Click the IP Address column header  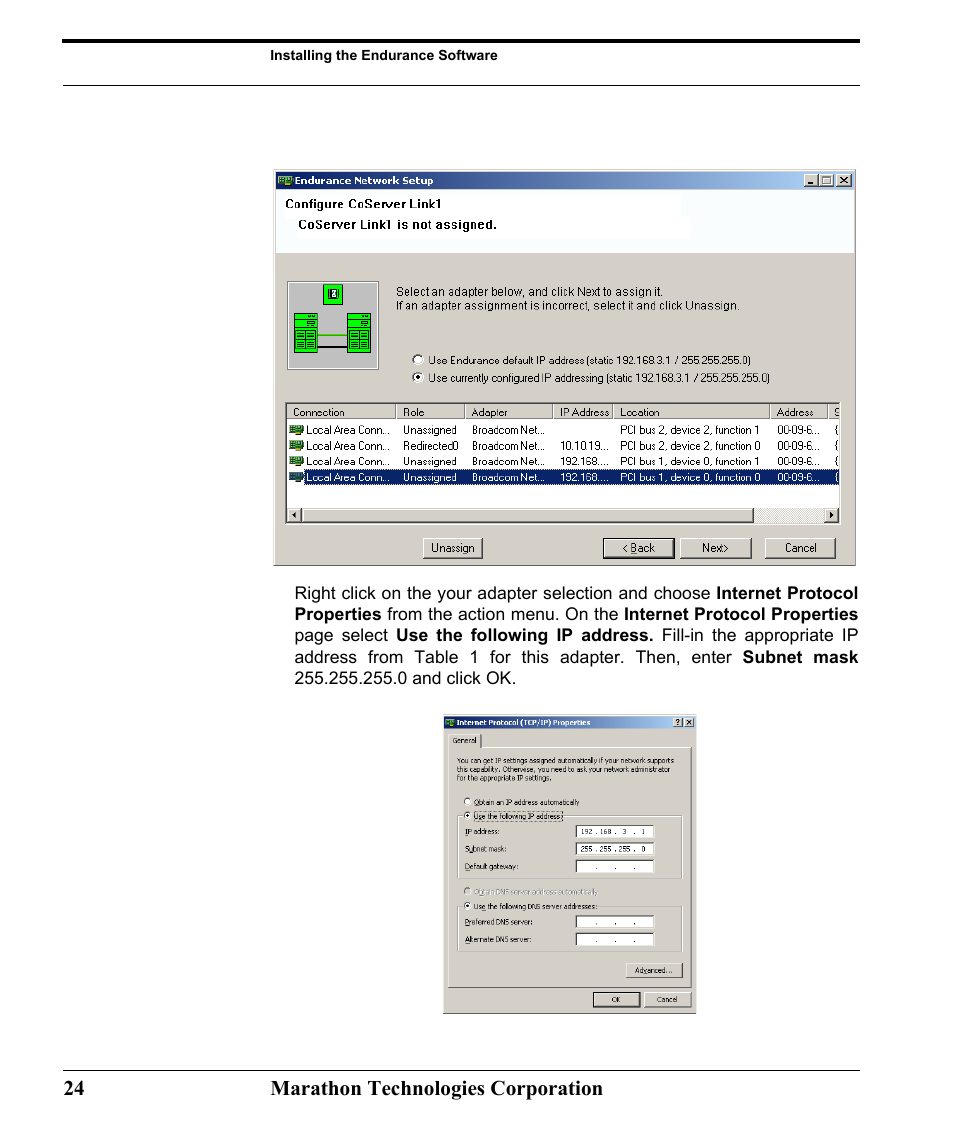(583, 412)
